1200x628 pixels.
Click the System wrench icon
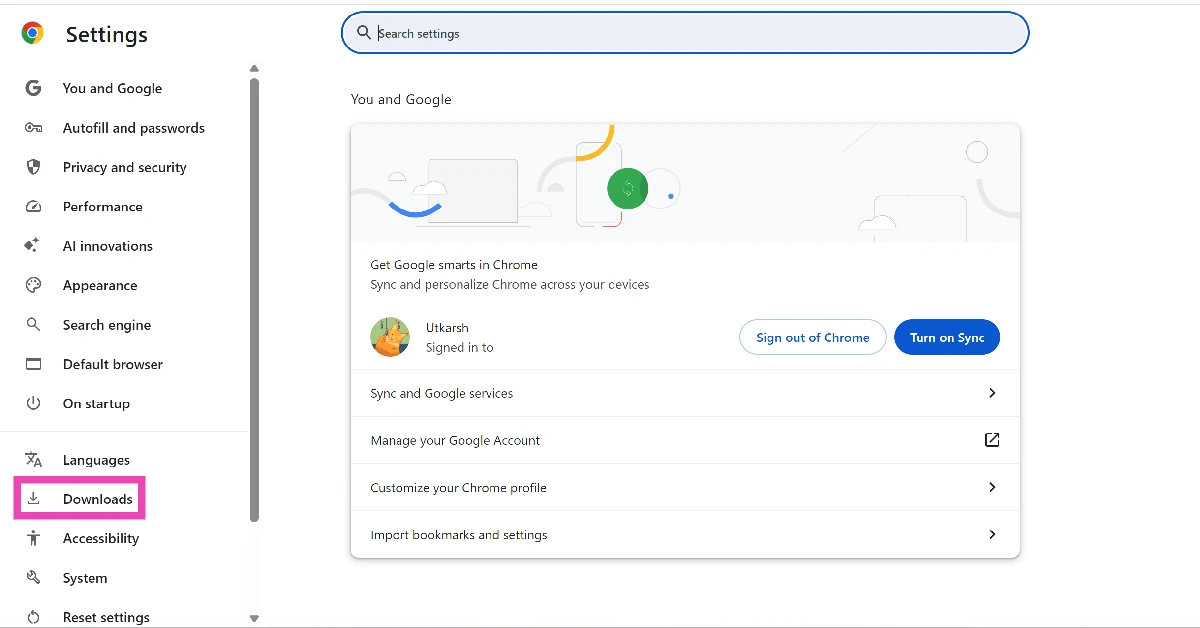click(33, 578)
